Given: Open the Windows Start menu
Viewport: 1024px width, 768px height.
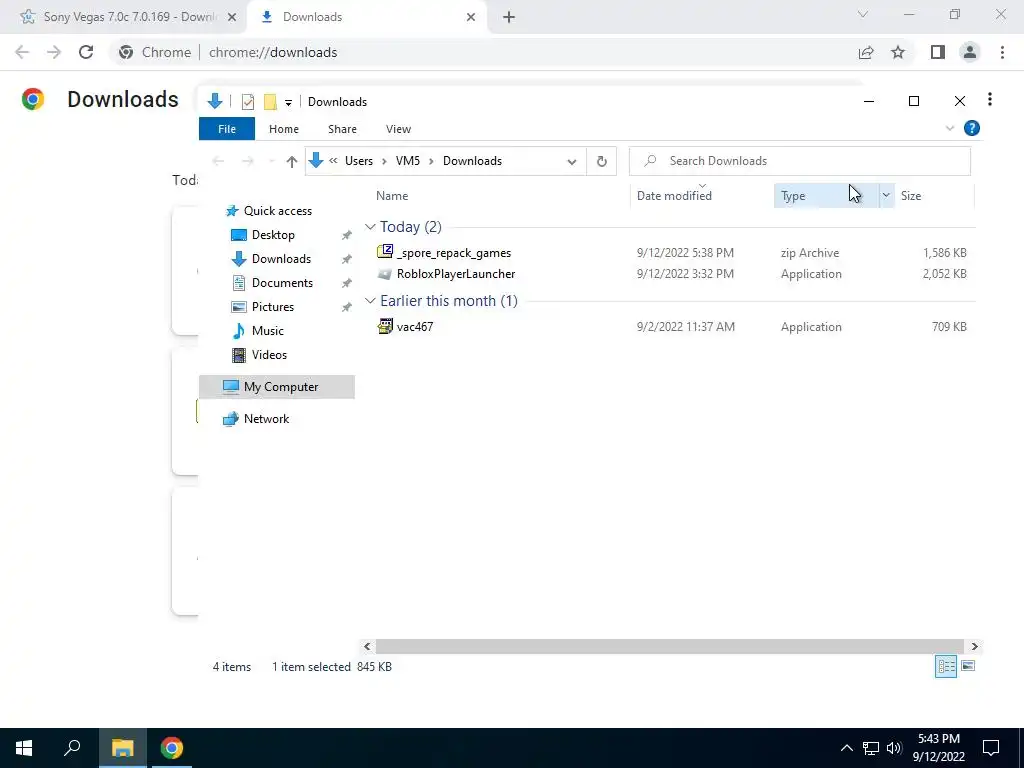Looking at the screenshot, I should click(x=24, y=748).
